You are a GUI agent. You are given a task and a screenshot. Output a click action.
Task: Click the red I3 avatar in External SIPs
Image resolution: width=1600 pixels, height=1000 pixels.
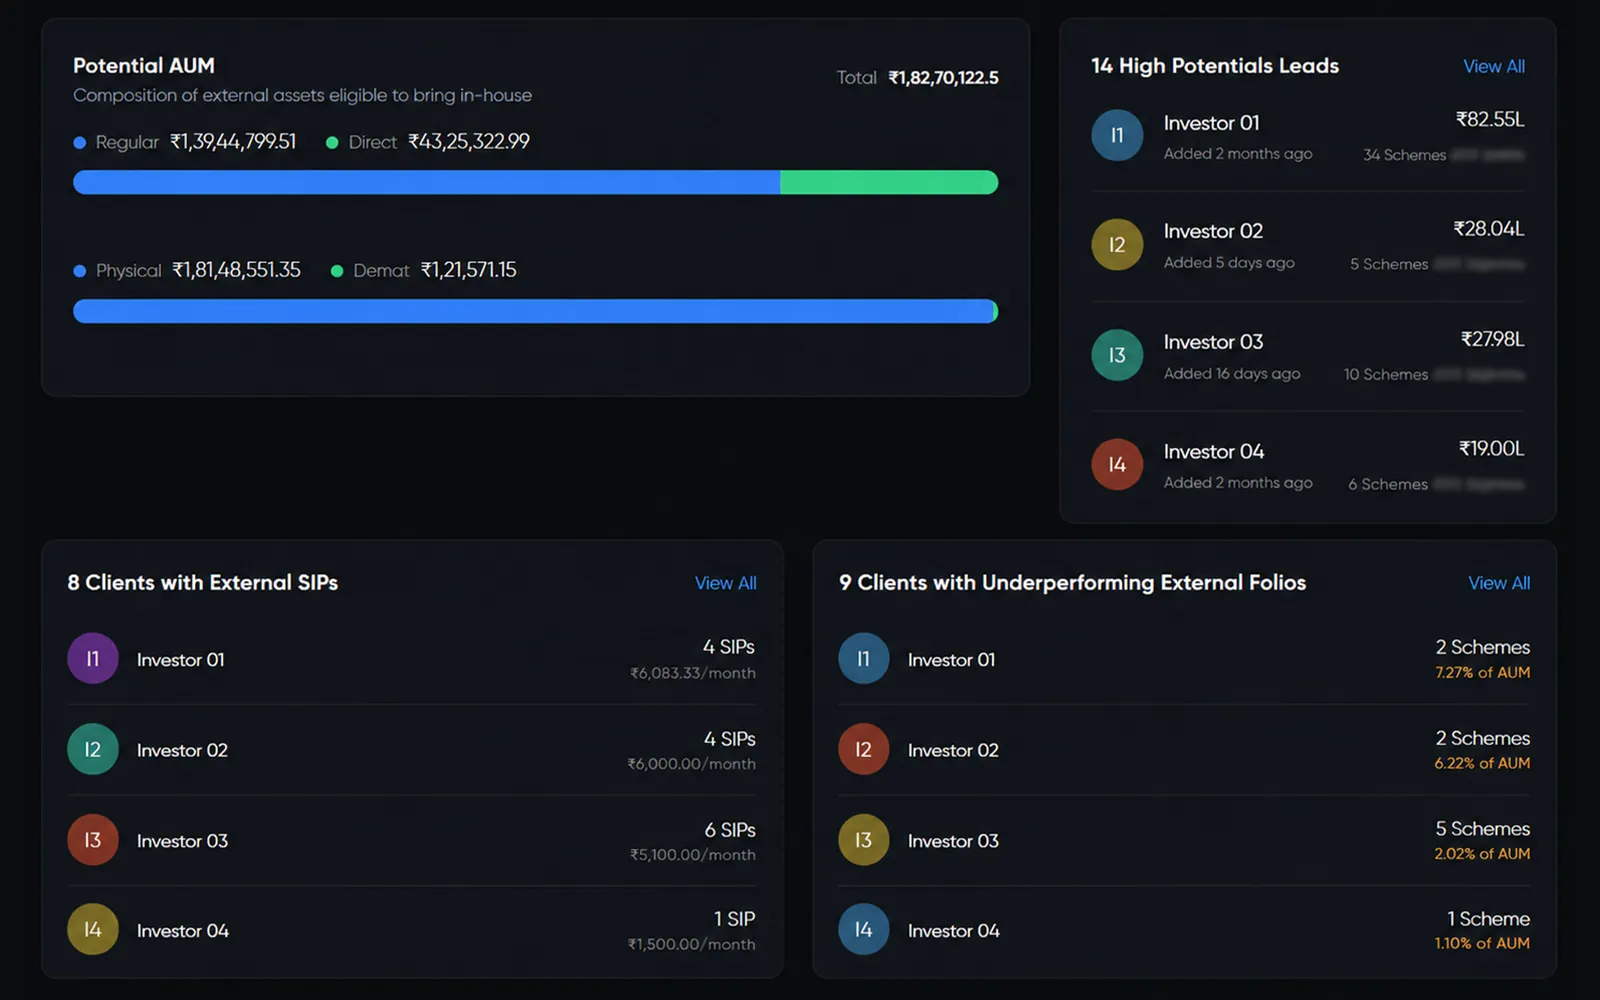click(x=93, y=840)
